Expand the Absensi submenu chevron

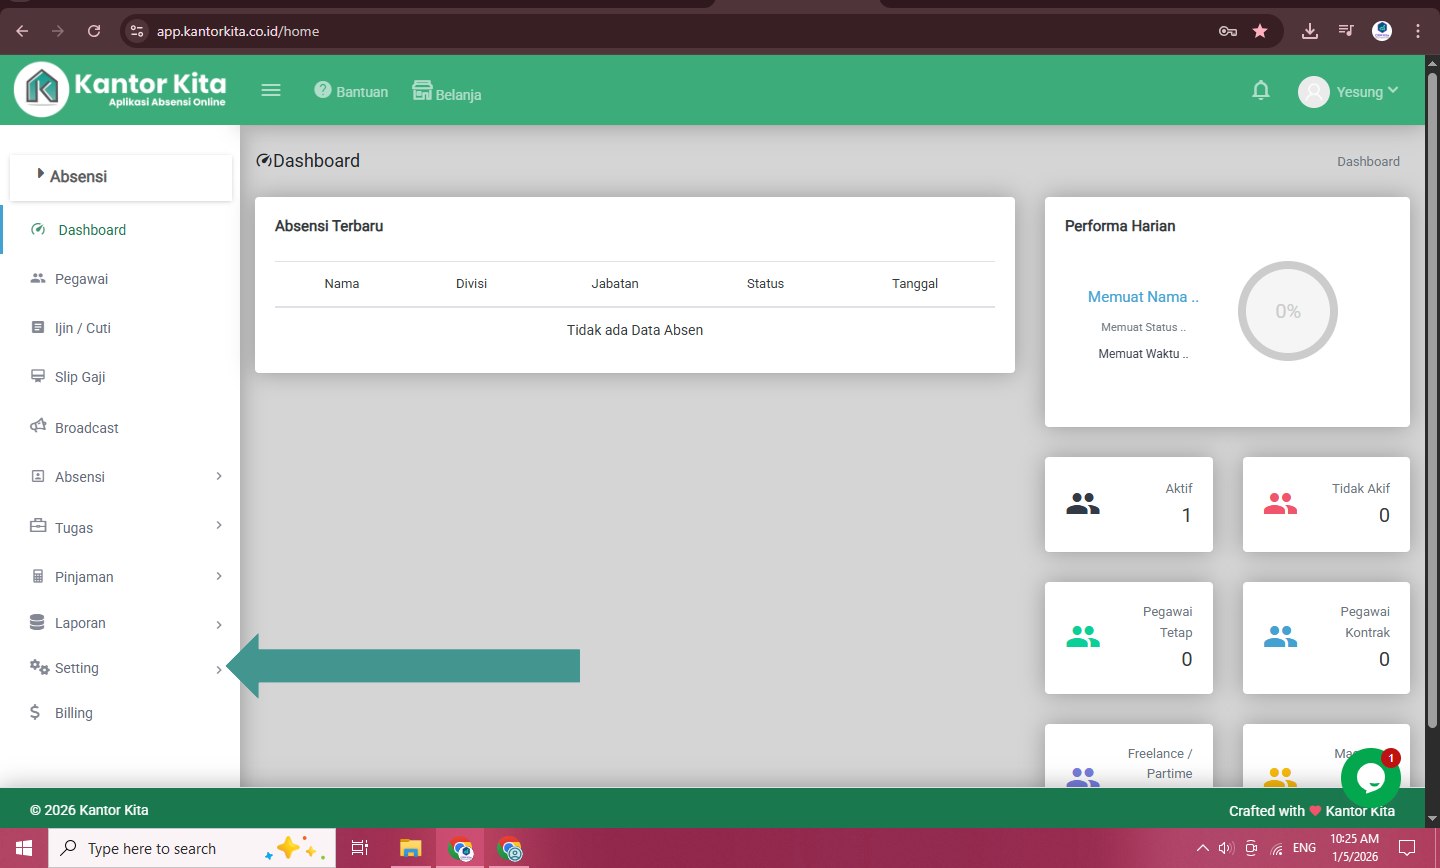[219, 476]
